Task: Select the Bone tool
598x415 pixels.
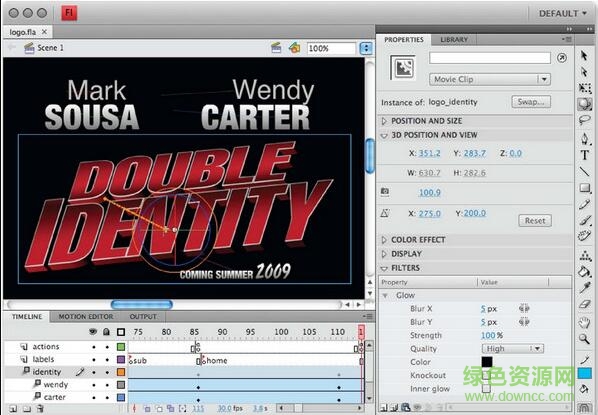Action: tap(585, 256)
